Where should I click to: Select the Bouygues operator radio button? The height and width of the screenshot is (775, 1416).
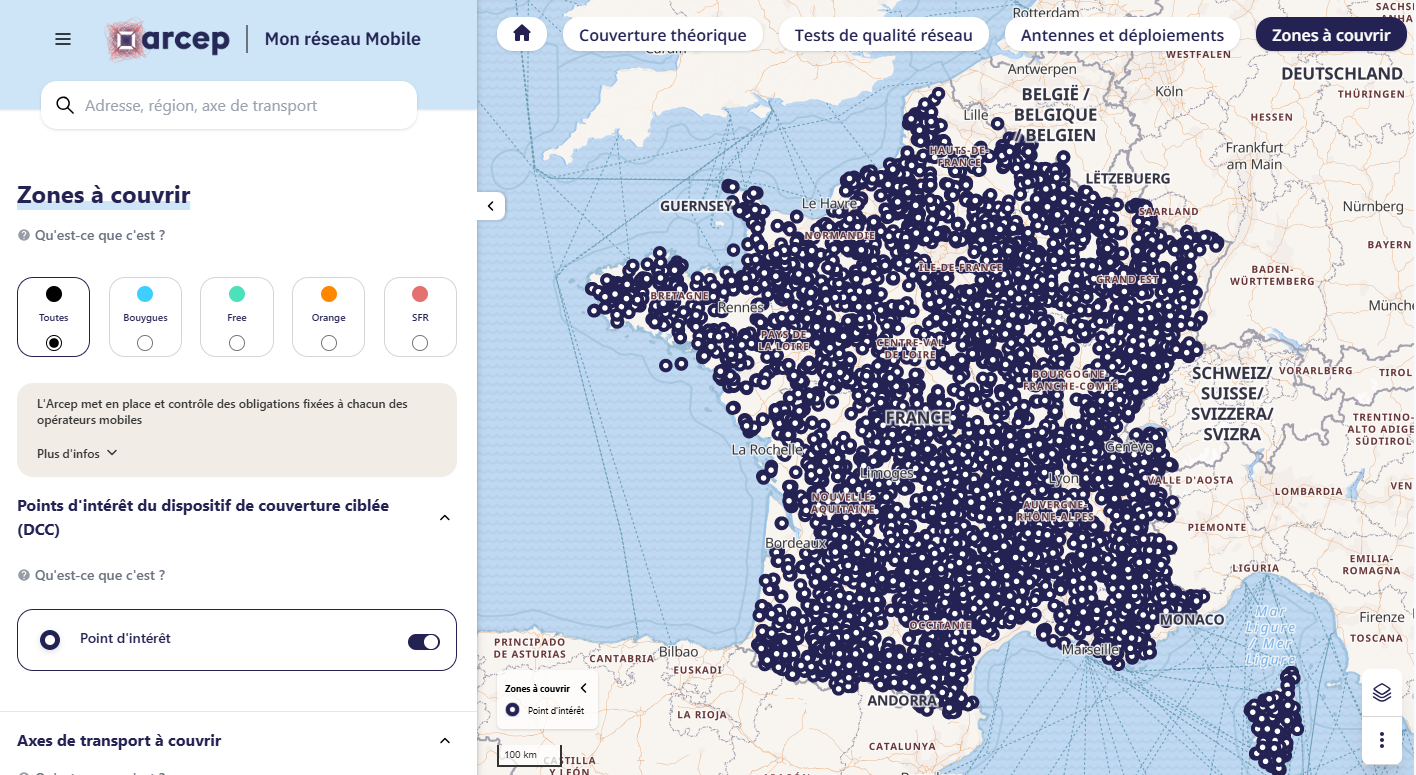click(x=145, y=343)
